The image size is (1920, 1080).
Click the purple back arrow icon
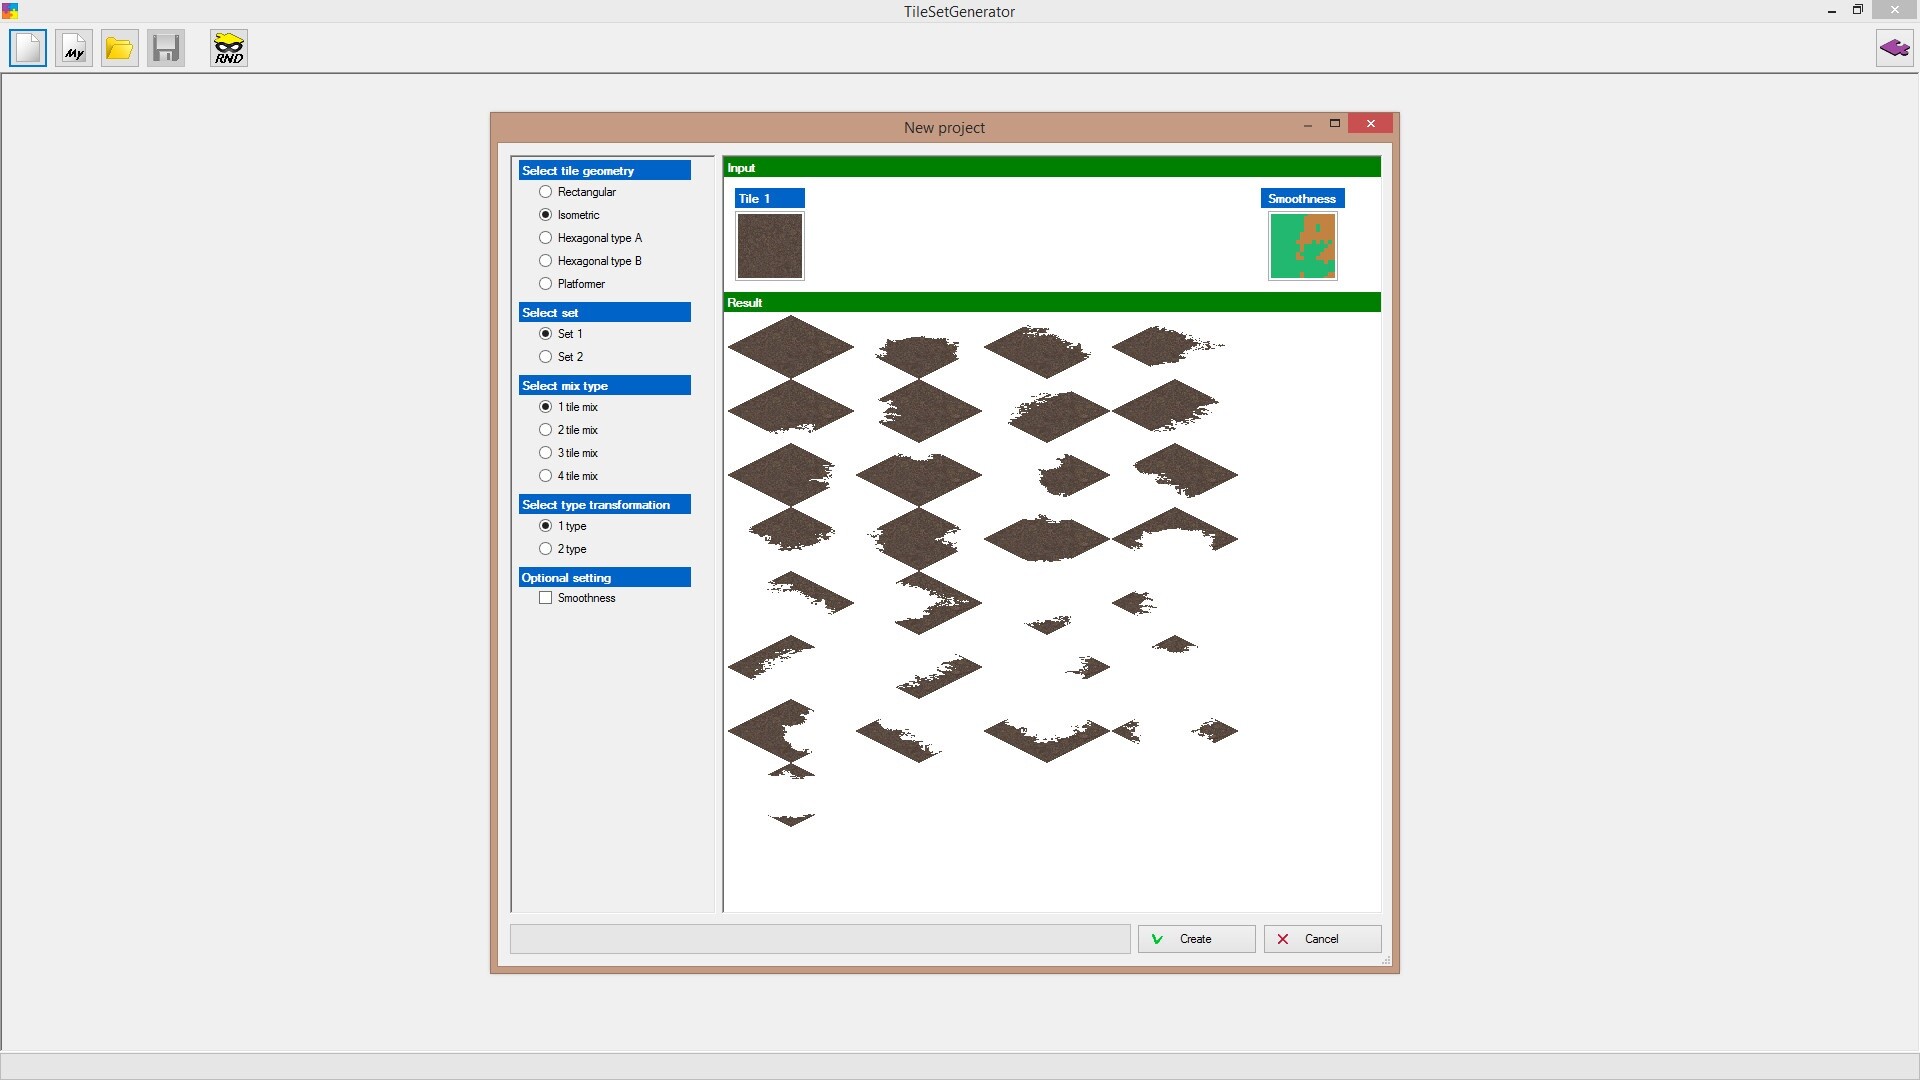pyautogui.click(x=1894, y=48)
